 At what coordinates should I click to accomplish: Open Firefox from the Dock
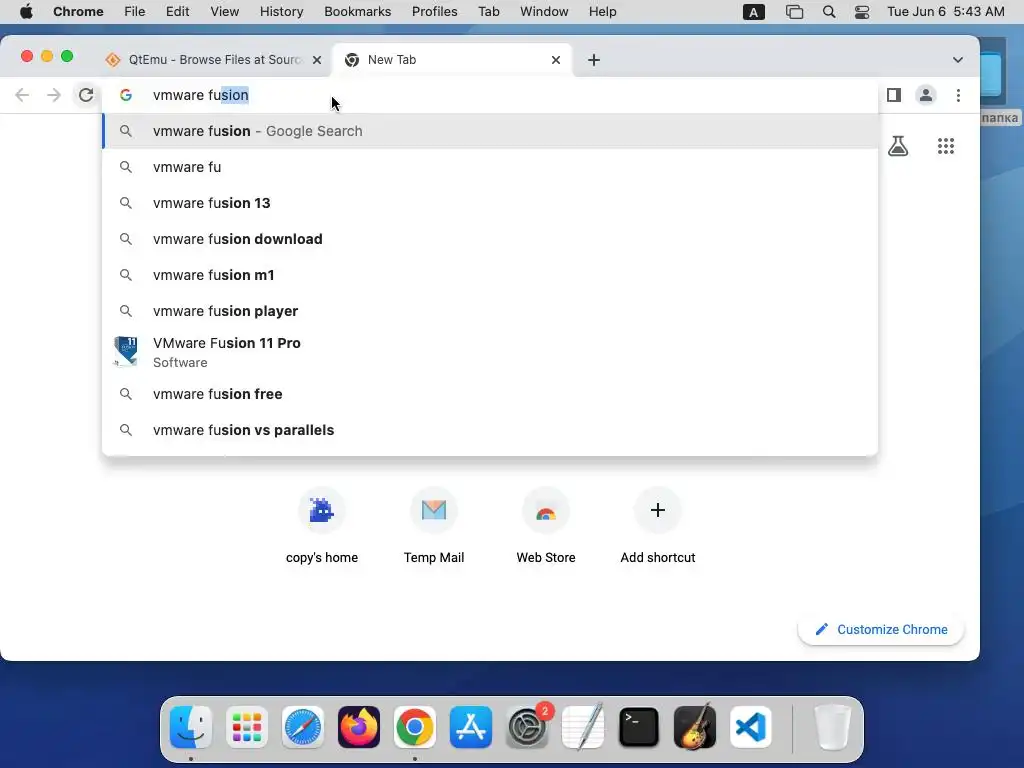(359, 728)
